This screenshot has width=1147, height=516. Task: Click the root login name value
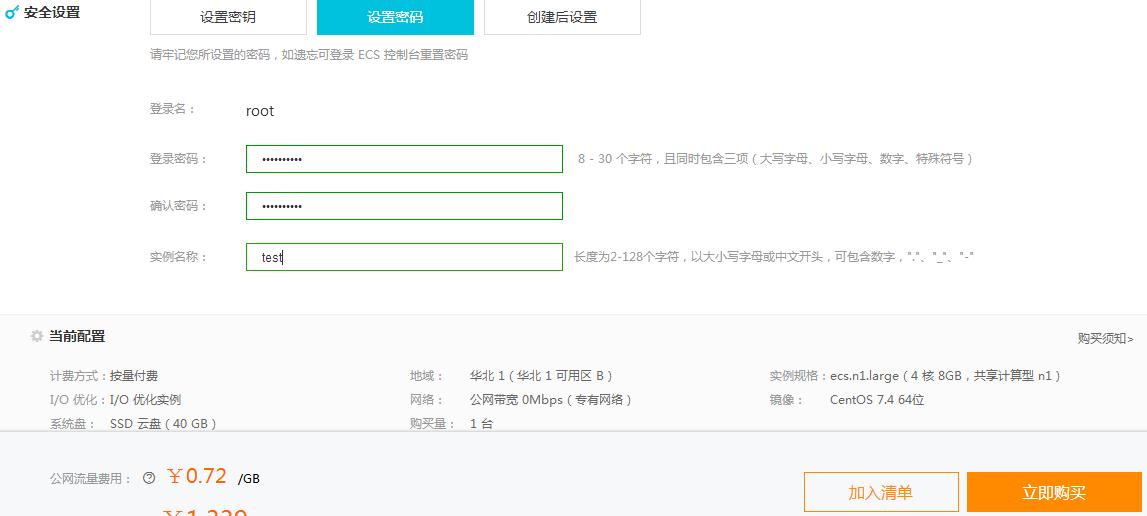tap(260, 111)
